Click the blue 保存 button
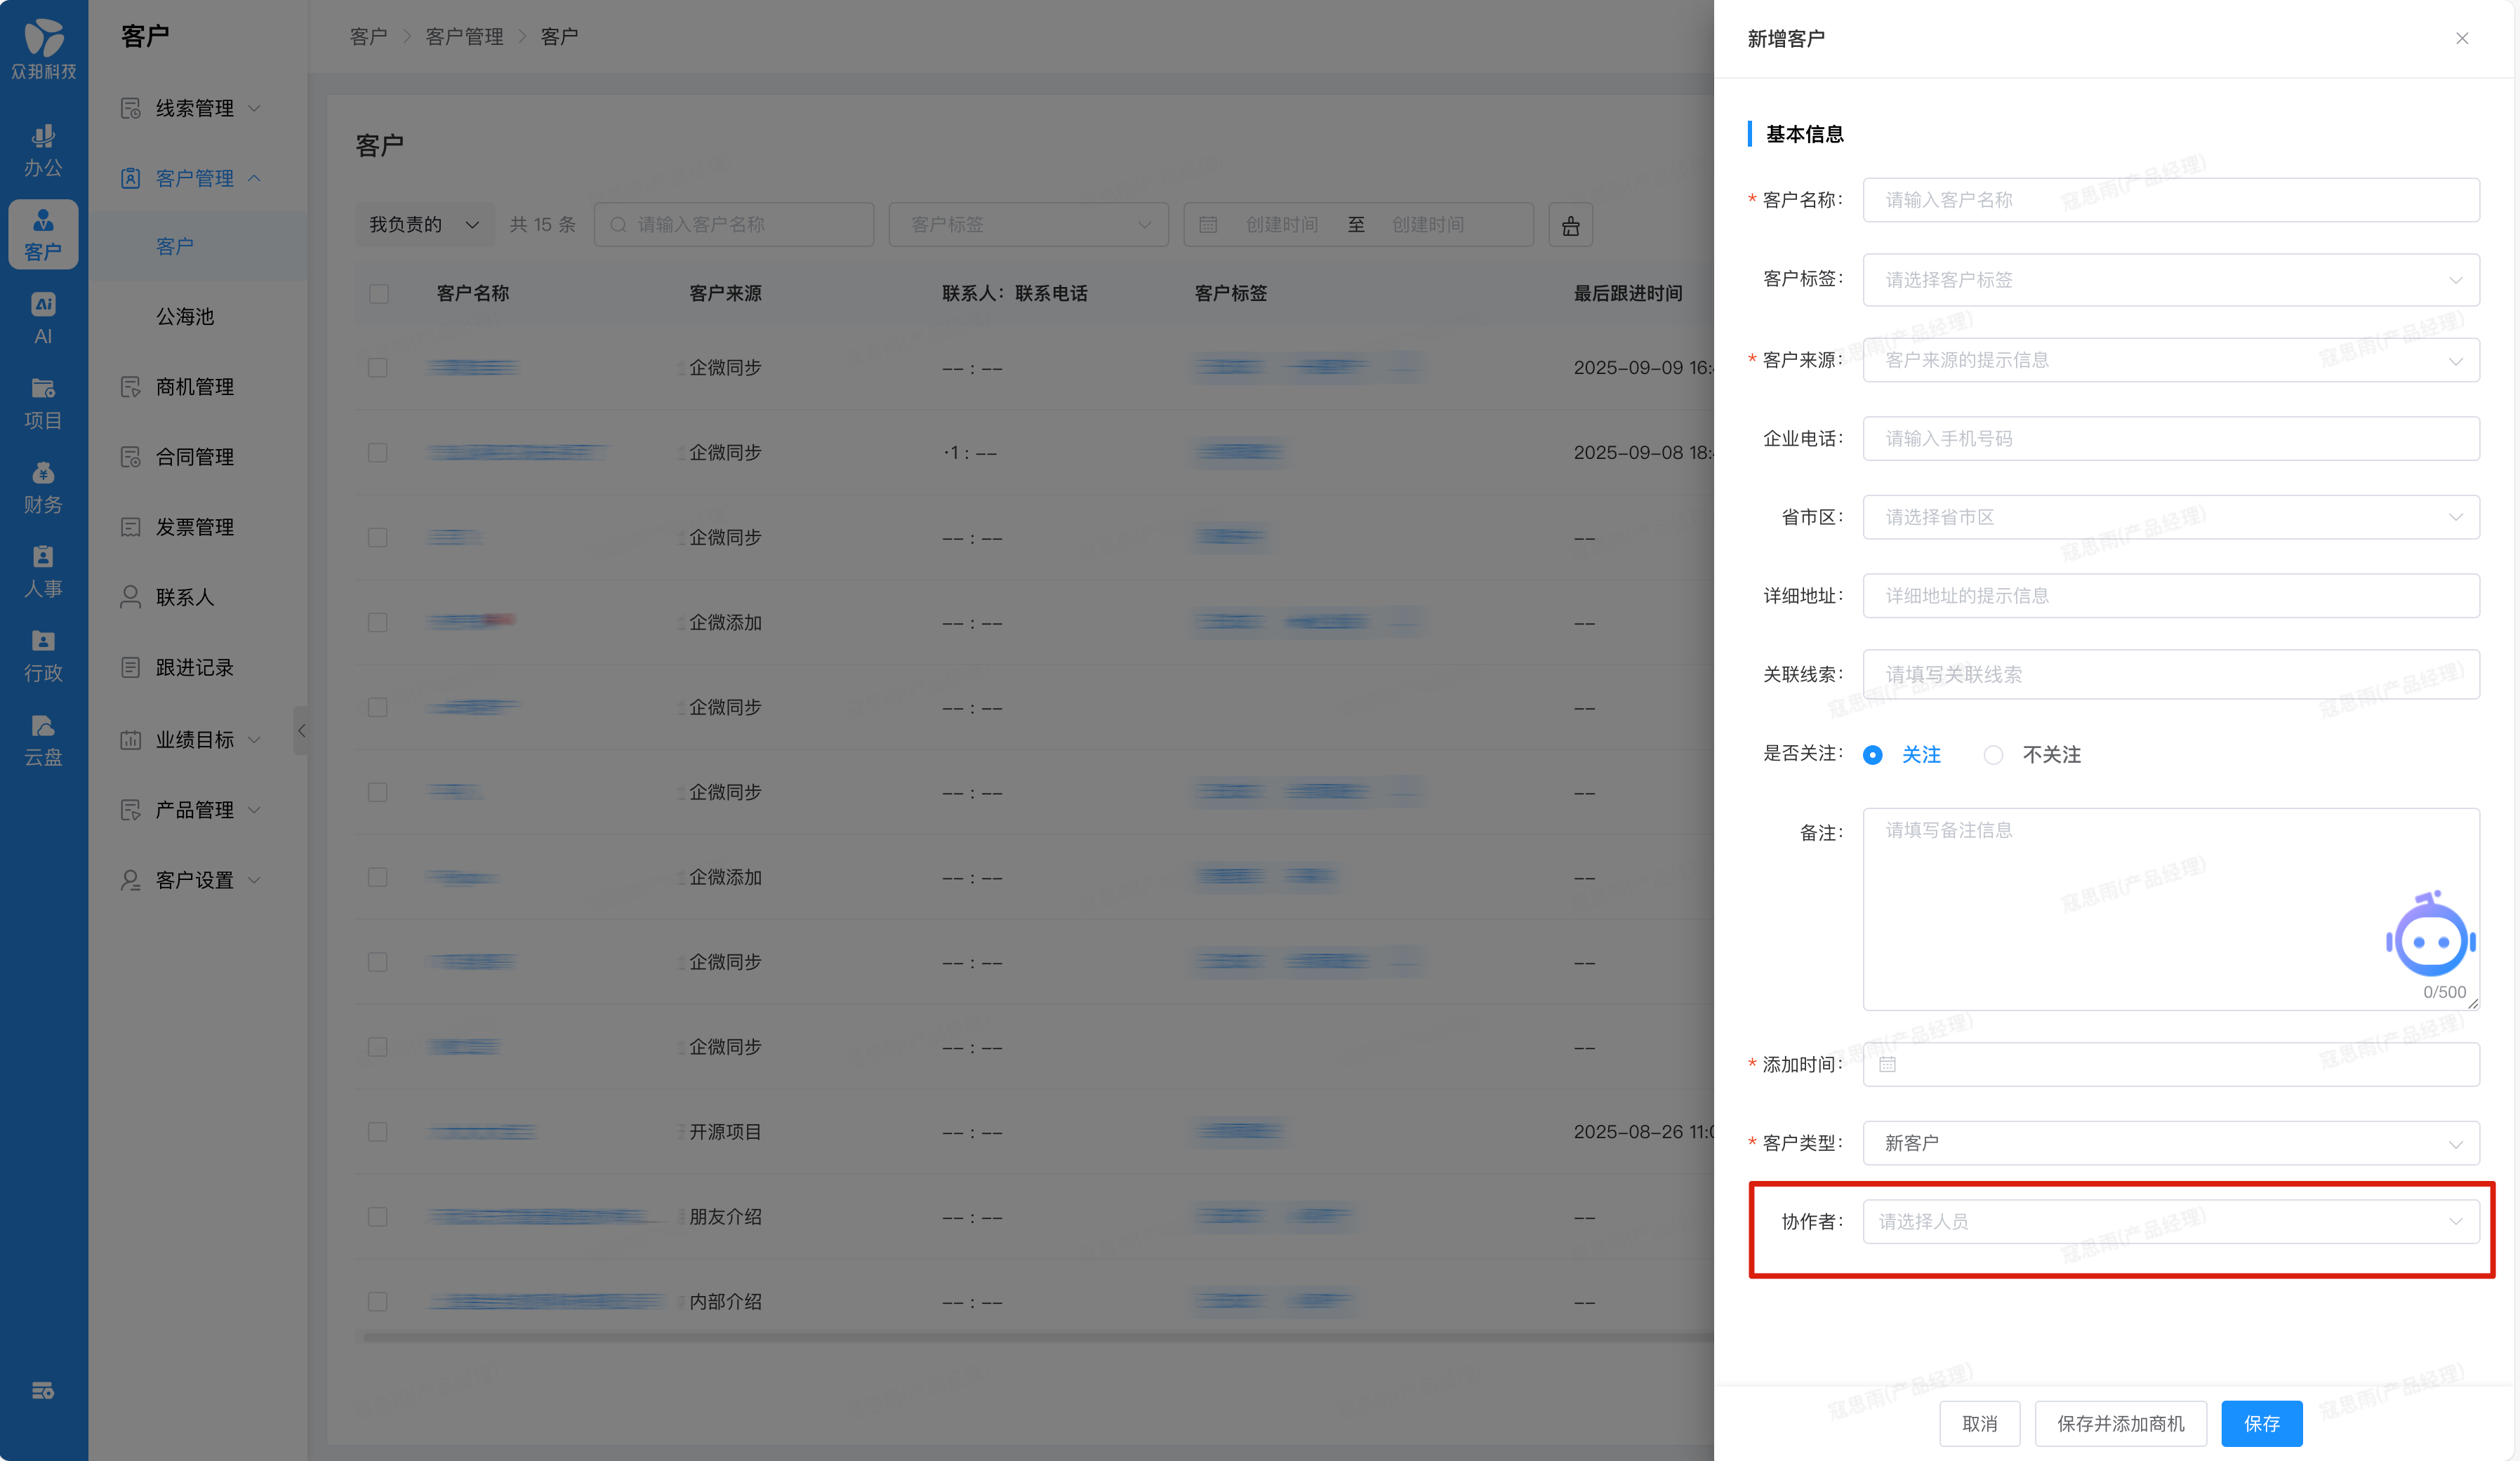Image resolution: width=2520 pixels, height=1461 pixels. tap(2261, 1423)
